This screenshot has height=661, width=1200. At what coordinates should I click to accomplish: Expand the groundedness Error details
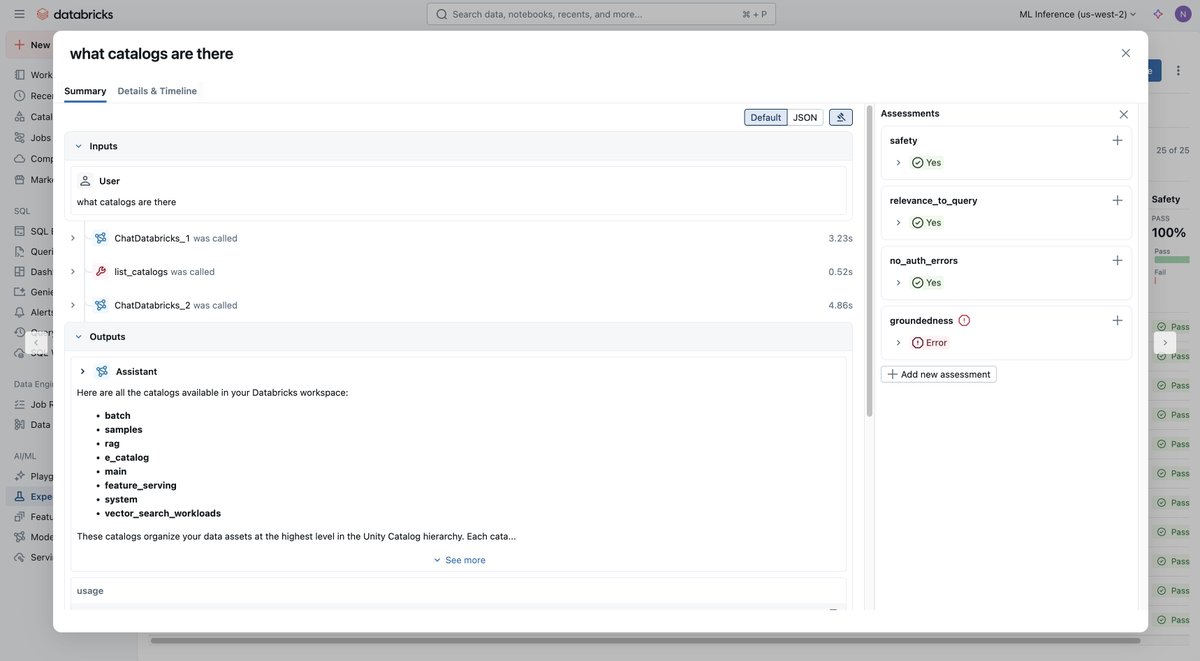coord(898,342)
